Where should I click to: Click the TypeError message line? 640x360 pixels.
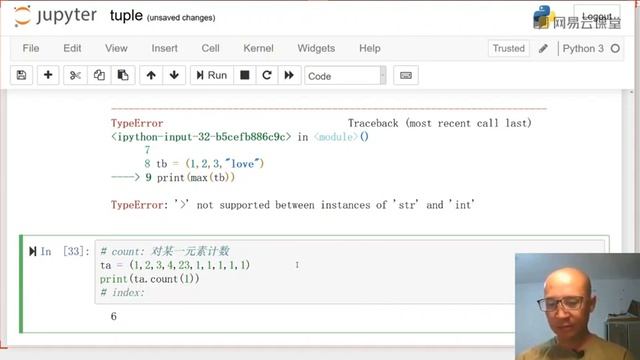(293, 204)
